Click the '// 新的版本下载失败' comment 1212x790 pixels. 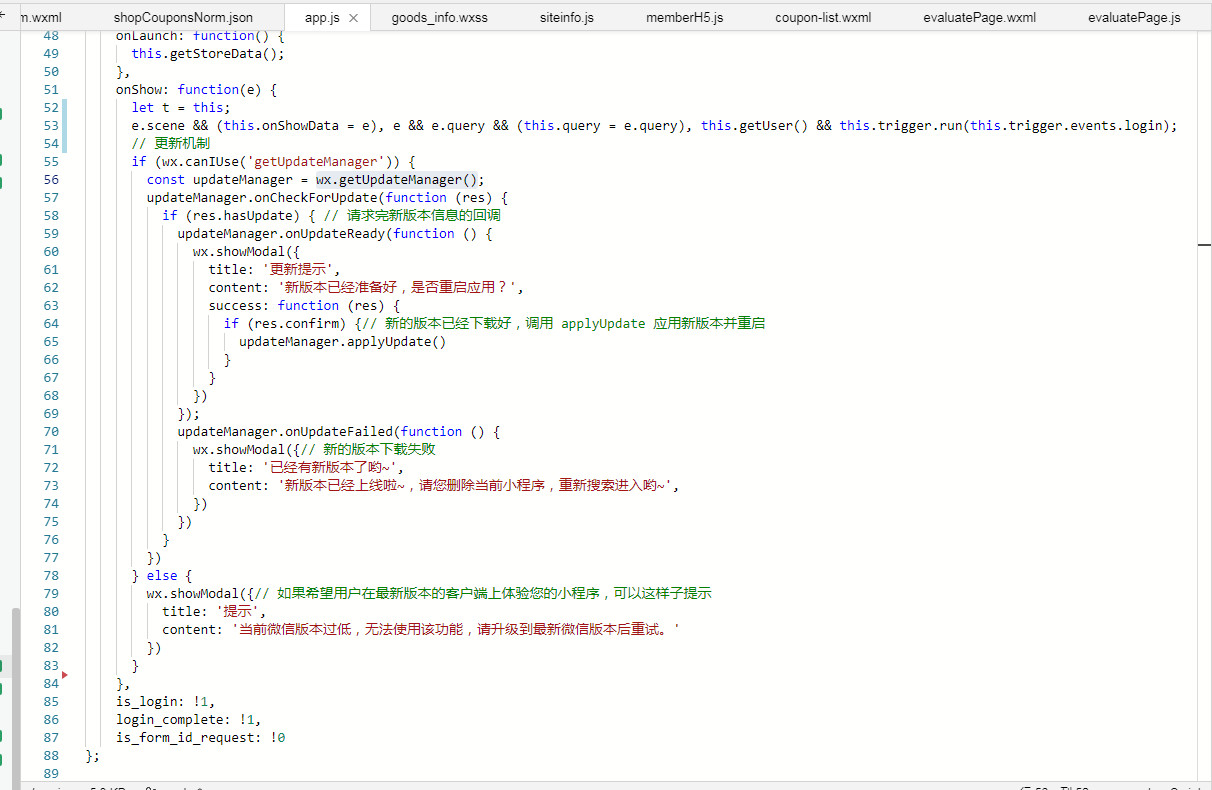pyautogui.click(x=368, y=449)
